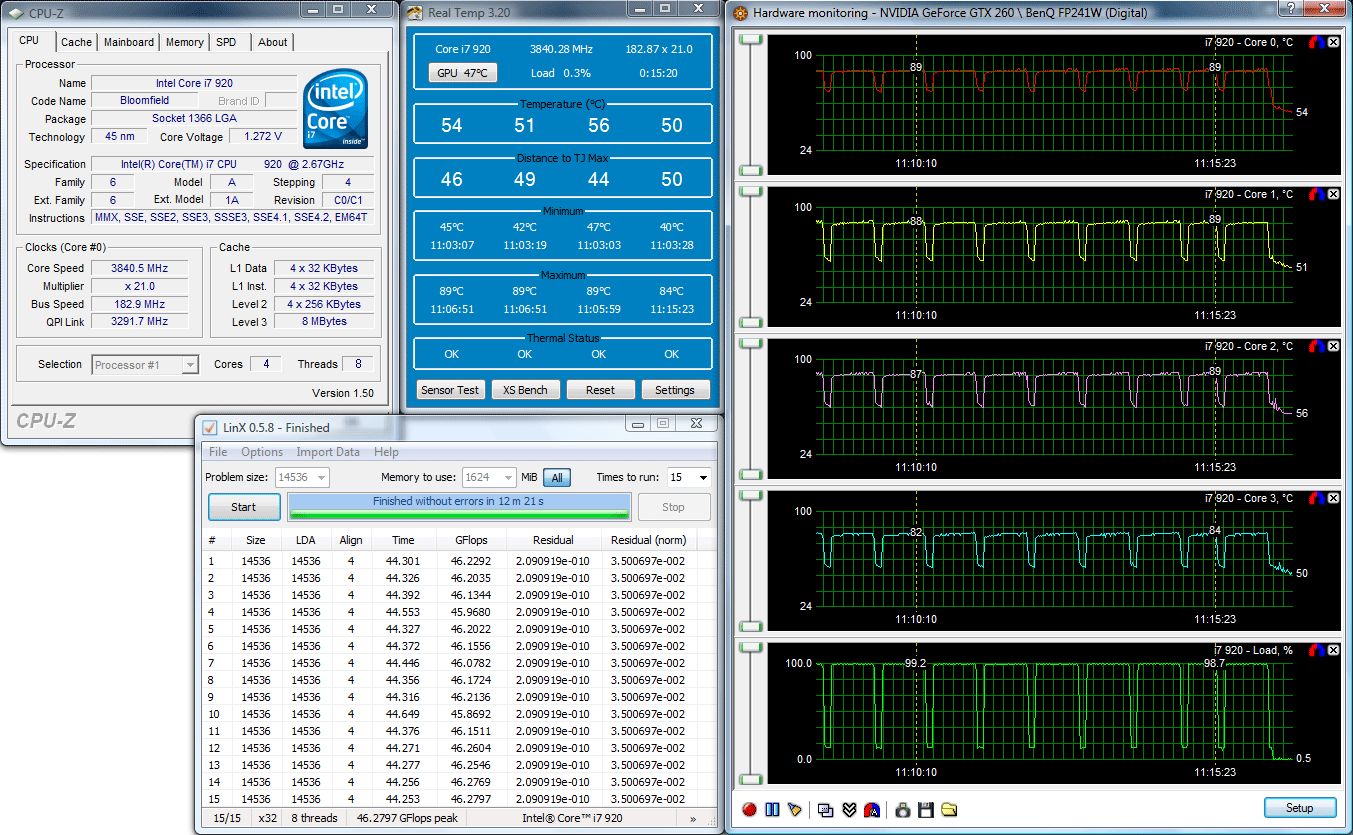Viewport: 1353px width, 835px height.
Task: Click the Reset button in Real Temp
Action: click(x=600, y=390)
